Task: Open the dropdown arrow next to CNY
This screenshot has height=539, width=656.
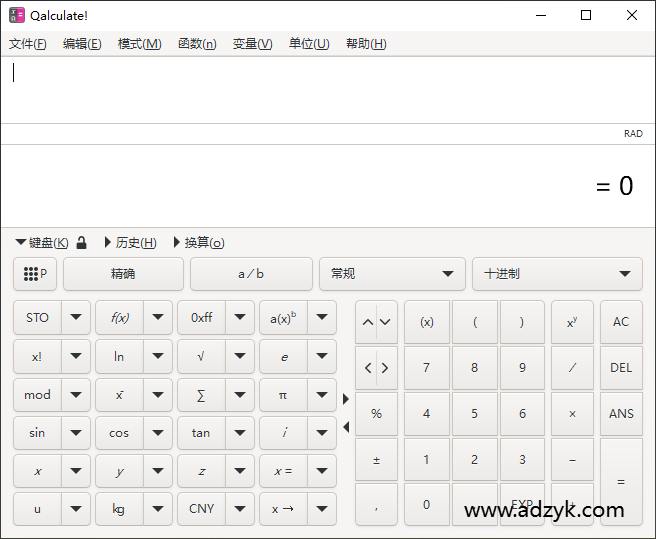Action: [240, 509]
